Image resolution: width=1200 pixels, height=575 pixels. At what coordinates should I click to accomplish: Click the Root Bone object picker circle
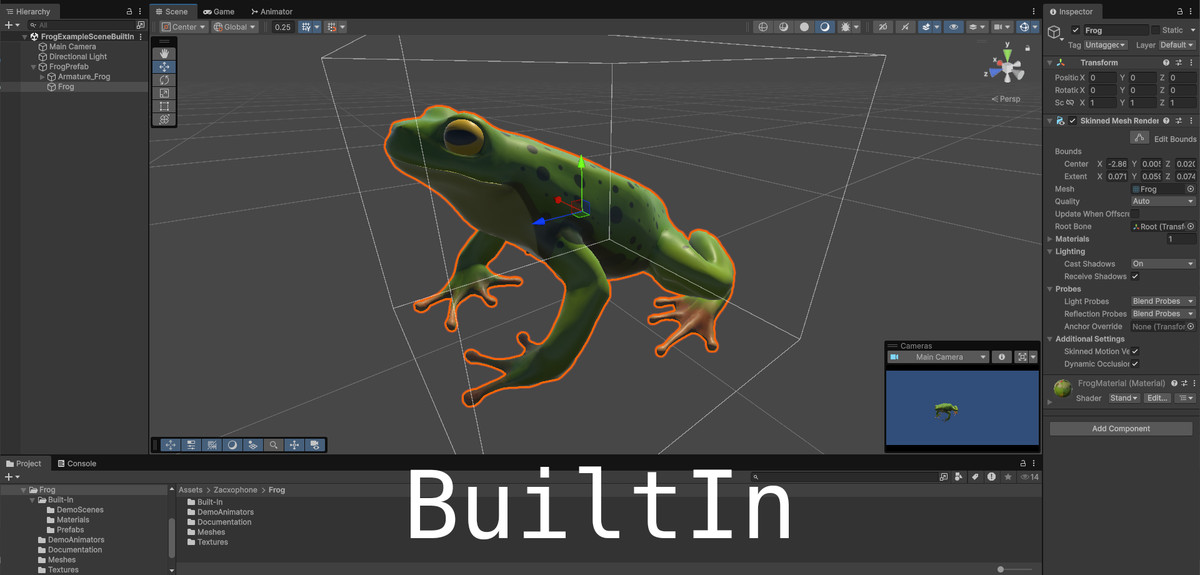(x=1190, y=227)
